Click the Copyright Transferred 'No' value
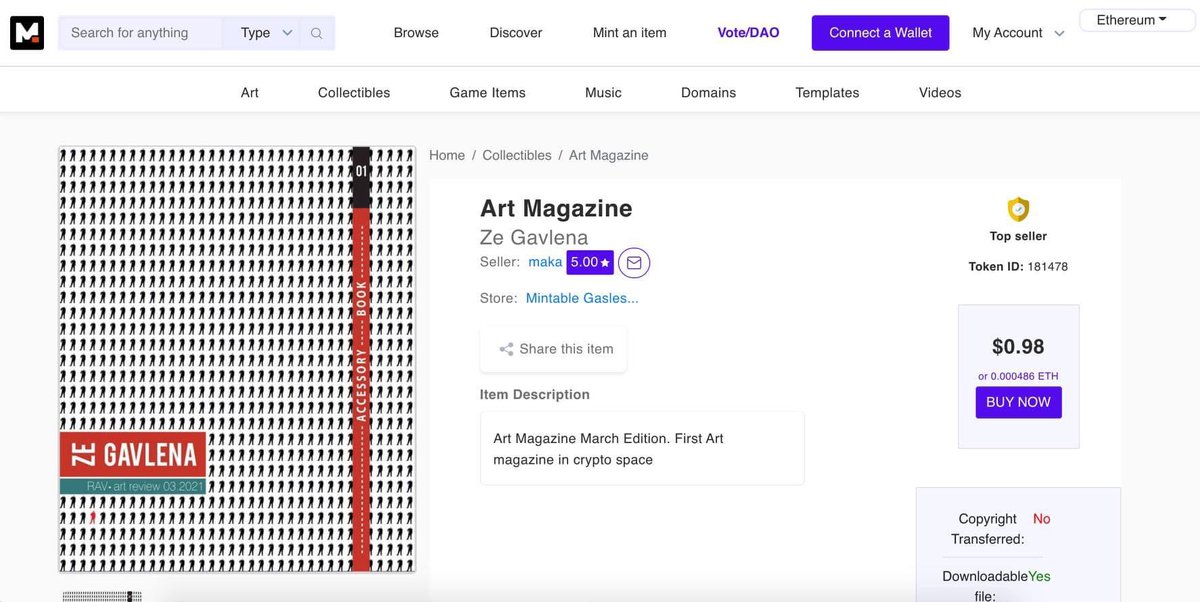This screenshot has height=602, width=1200. tap(1042, 519)
